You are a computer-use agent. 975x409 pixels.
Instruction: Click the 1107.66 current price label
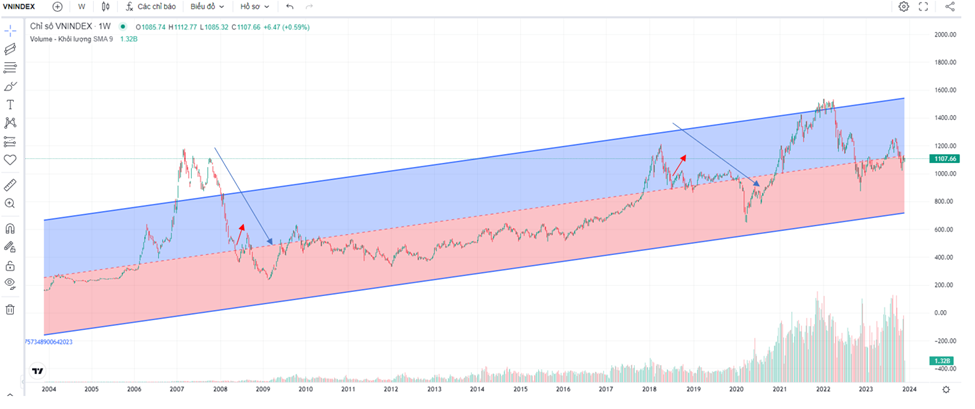click(945, 159)
